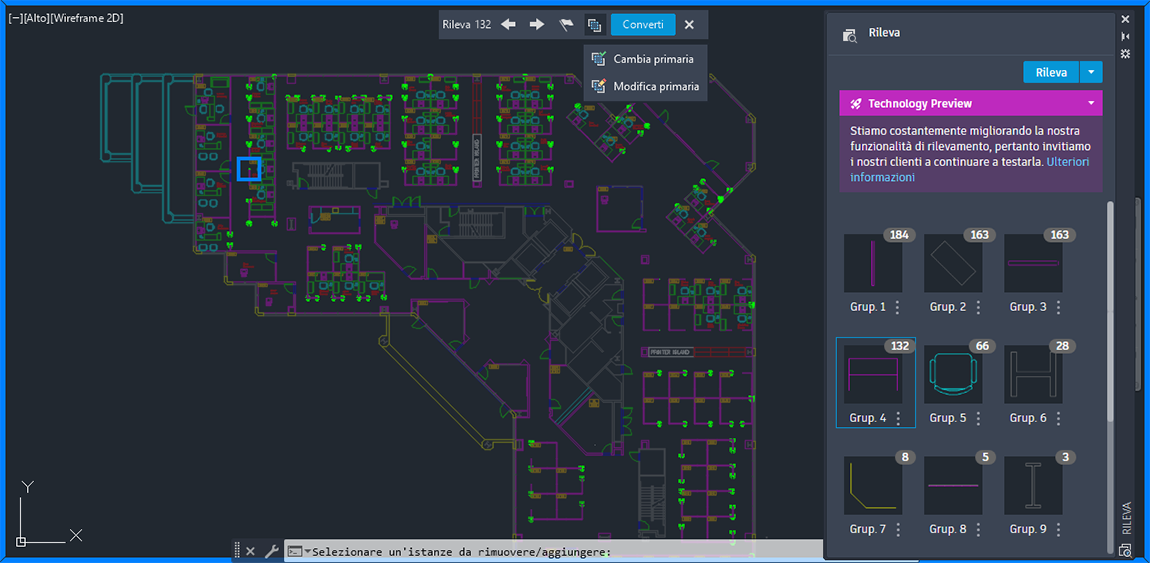Click the wrench customize icon in command line
Image resolution: width=1150 pixels, height=563 pixels.
point(270,551)
